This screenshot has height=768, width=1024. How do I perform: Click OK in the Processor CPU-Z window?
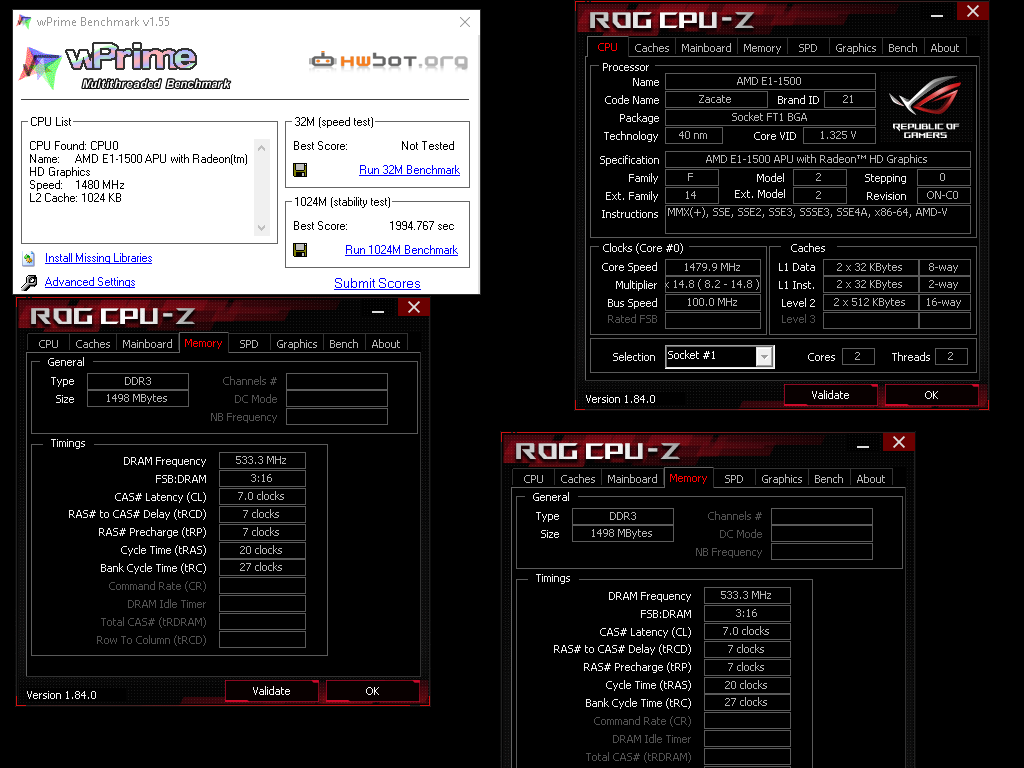pos(931,395)
